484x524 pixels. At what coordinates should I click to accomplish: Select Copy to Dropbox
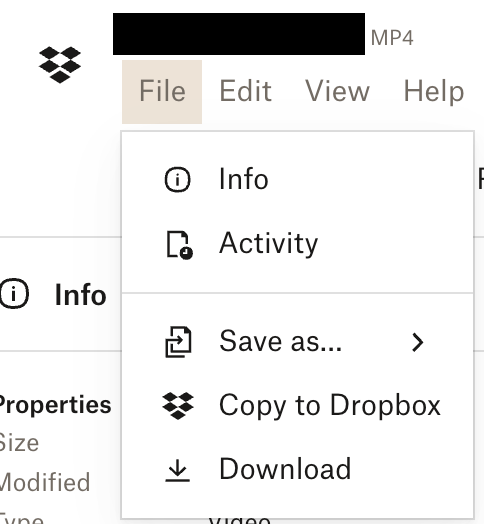click(297, 405)
